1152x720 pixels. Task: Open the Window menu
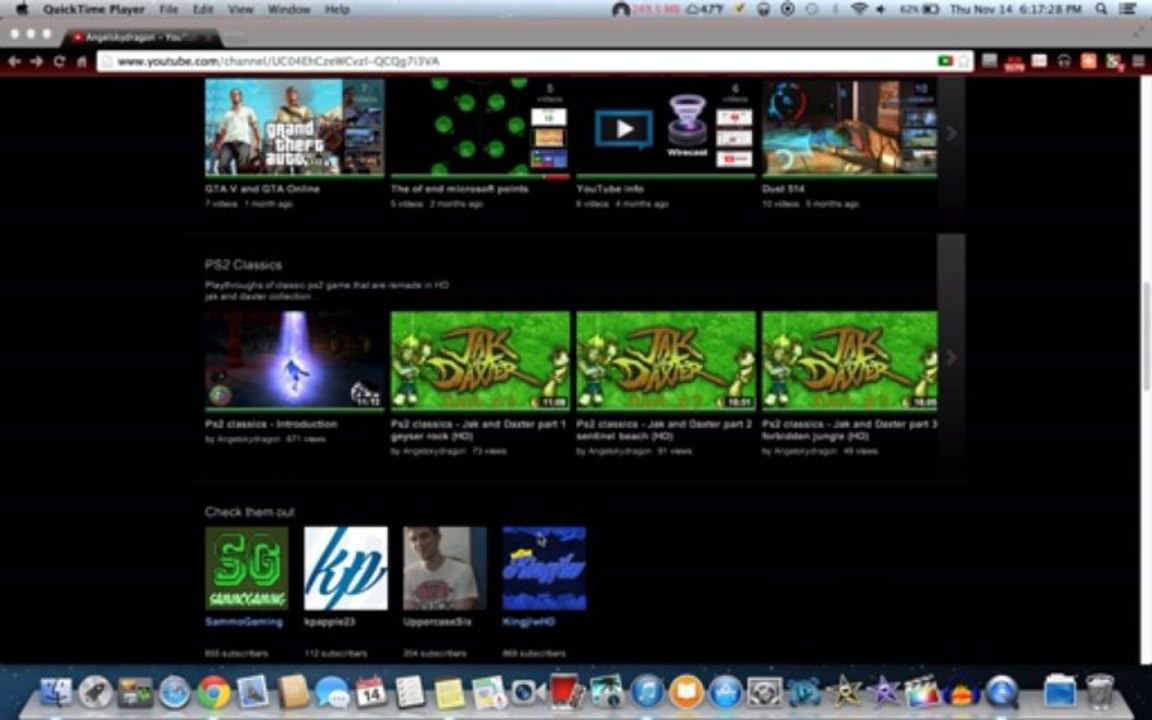coord(288,10)
